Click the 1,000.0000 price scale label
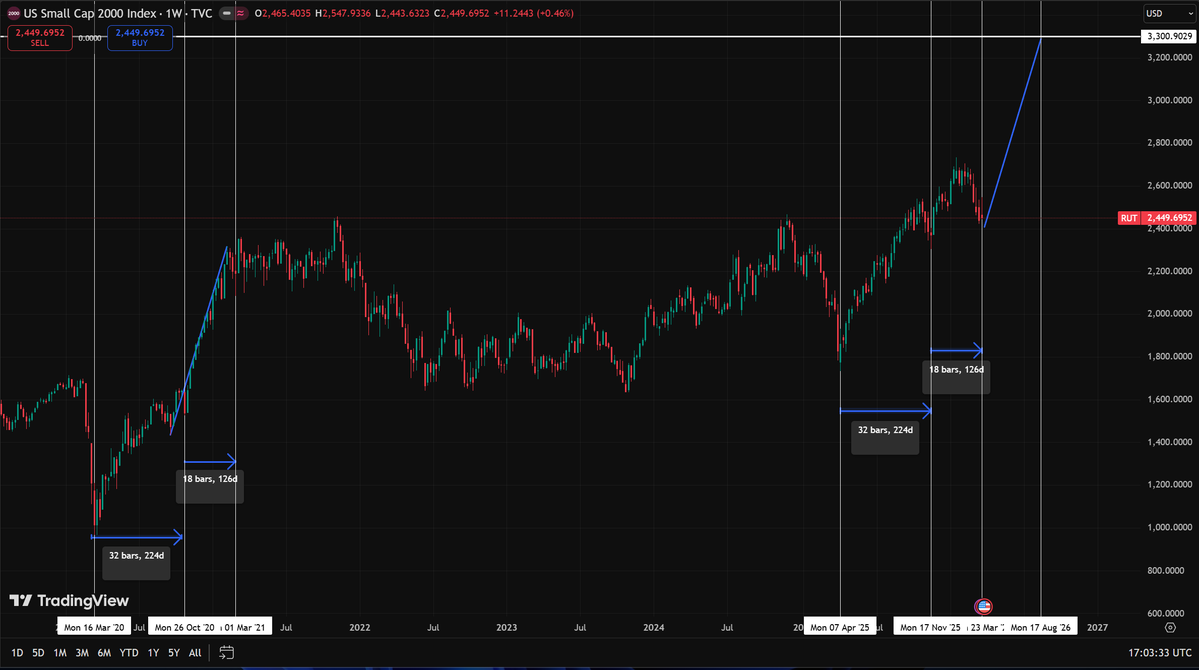The height and width of the screenshot is (670, 1199). tap(1170, 527)
